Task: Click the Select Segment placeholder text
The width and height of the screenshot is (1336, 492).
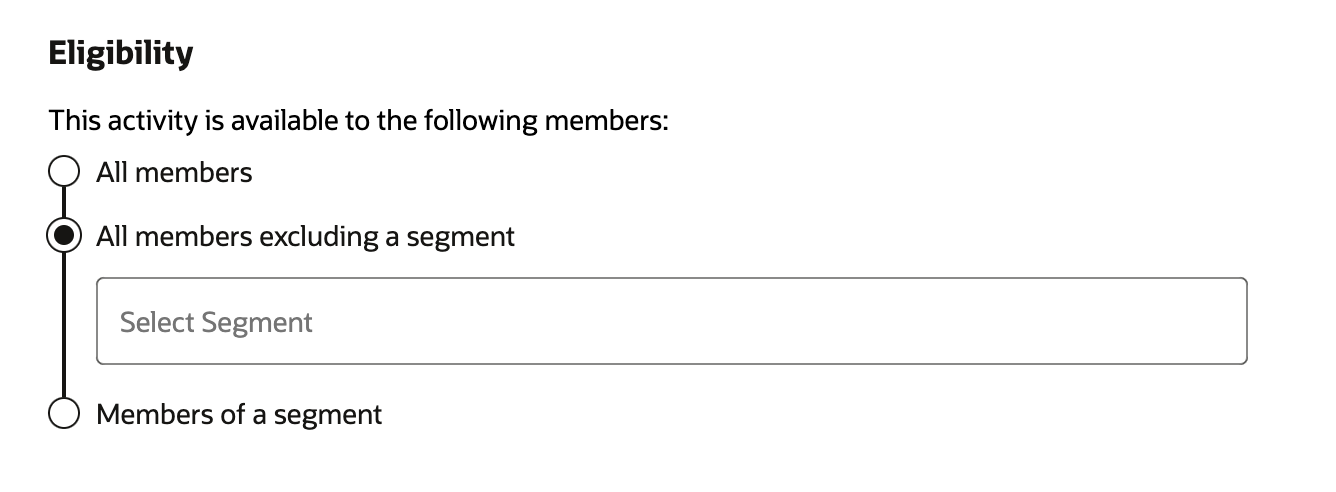Action: click(x=216, y=322)
